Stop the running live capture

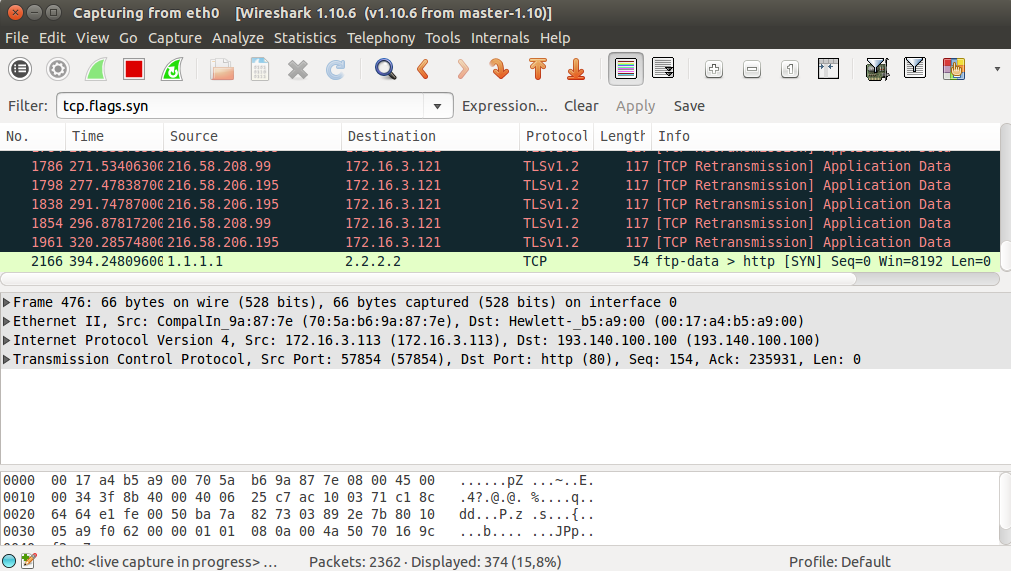[134, 69]
